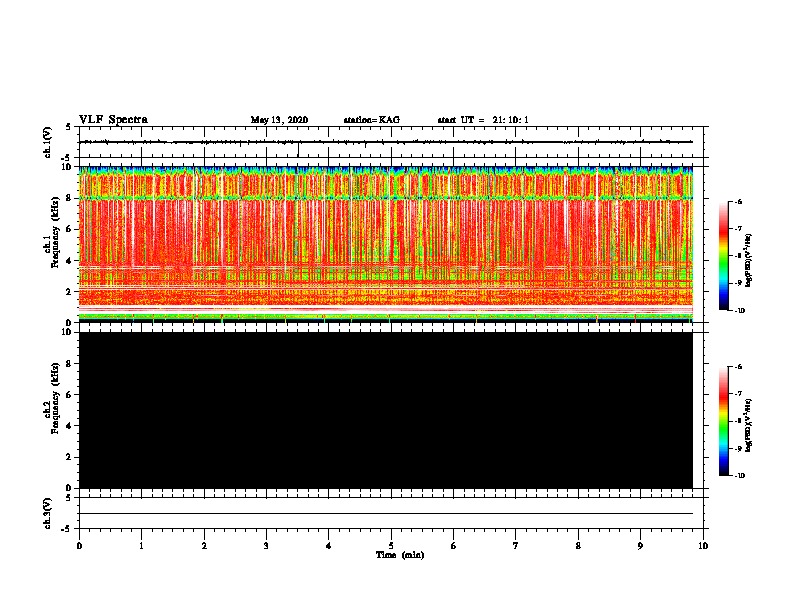The image size is (792, 612).
Task: Click the ch.2 color scale bar
Action: click(x=723, y=421)
